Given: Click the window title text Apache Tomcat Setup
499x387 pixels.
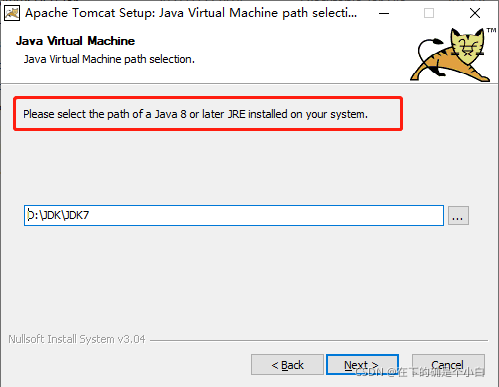Looking at the screenshot, I should pyautogui.click(x=191, y=13).
